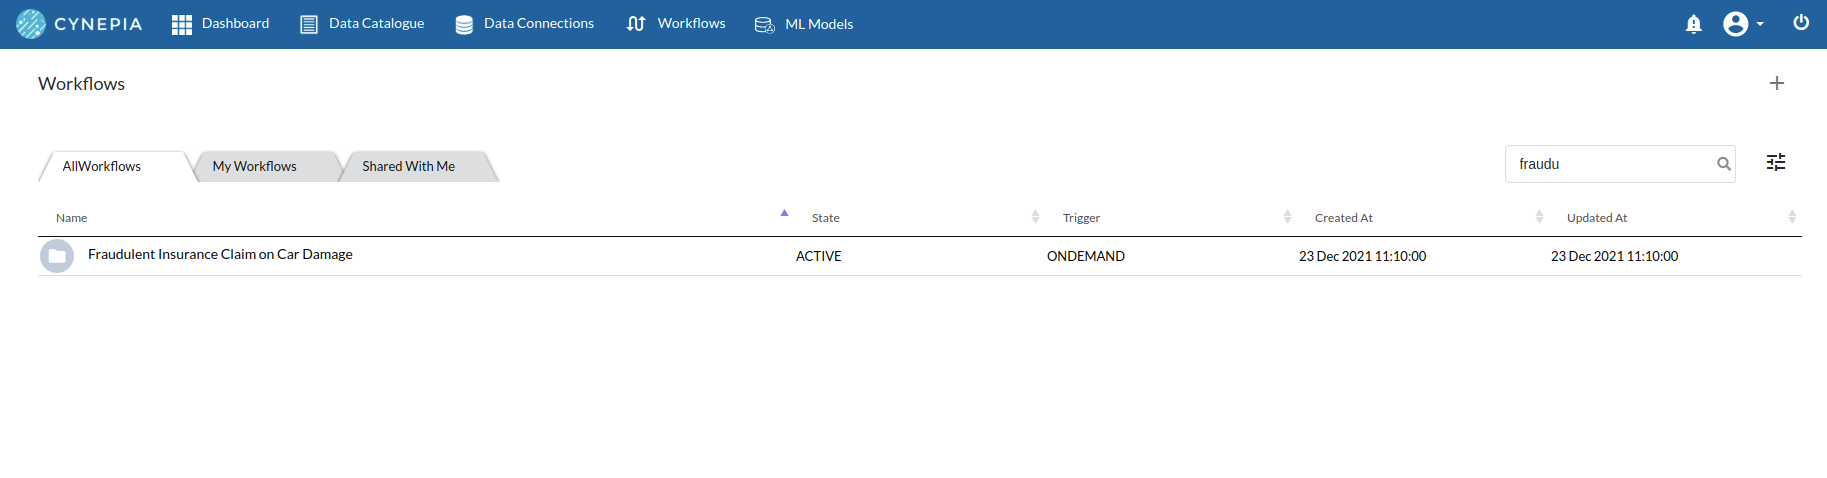Click the Dashboard grid icon
1827x478 pixels.
(x=181, y=24)
